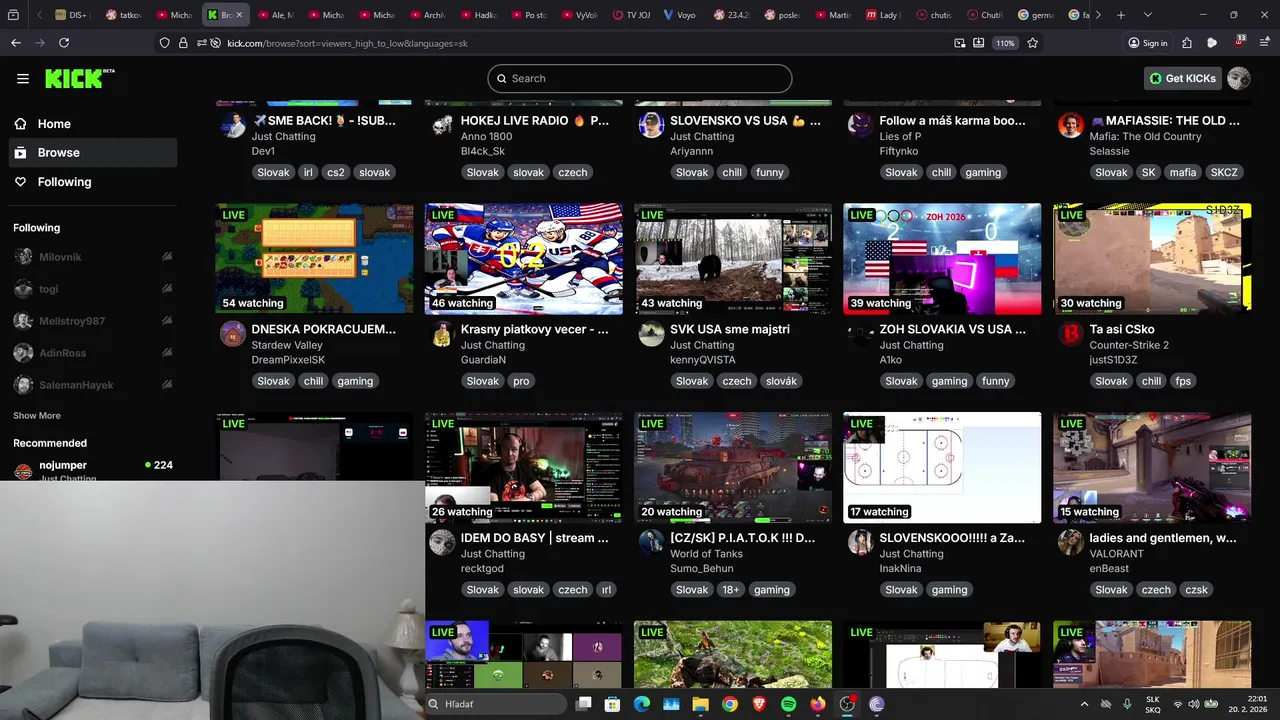This screenshot has width=1280, height=720.
Task: Click the site padlock icon
Action: tap(183, 43)
